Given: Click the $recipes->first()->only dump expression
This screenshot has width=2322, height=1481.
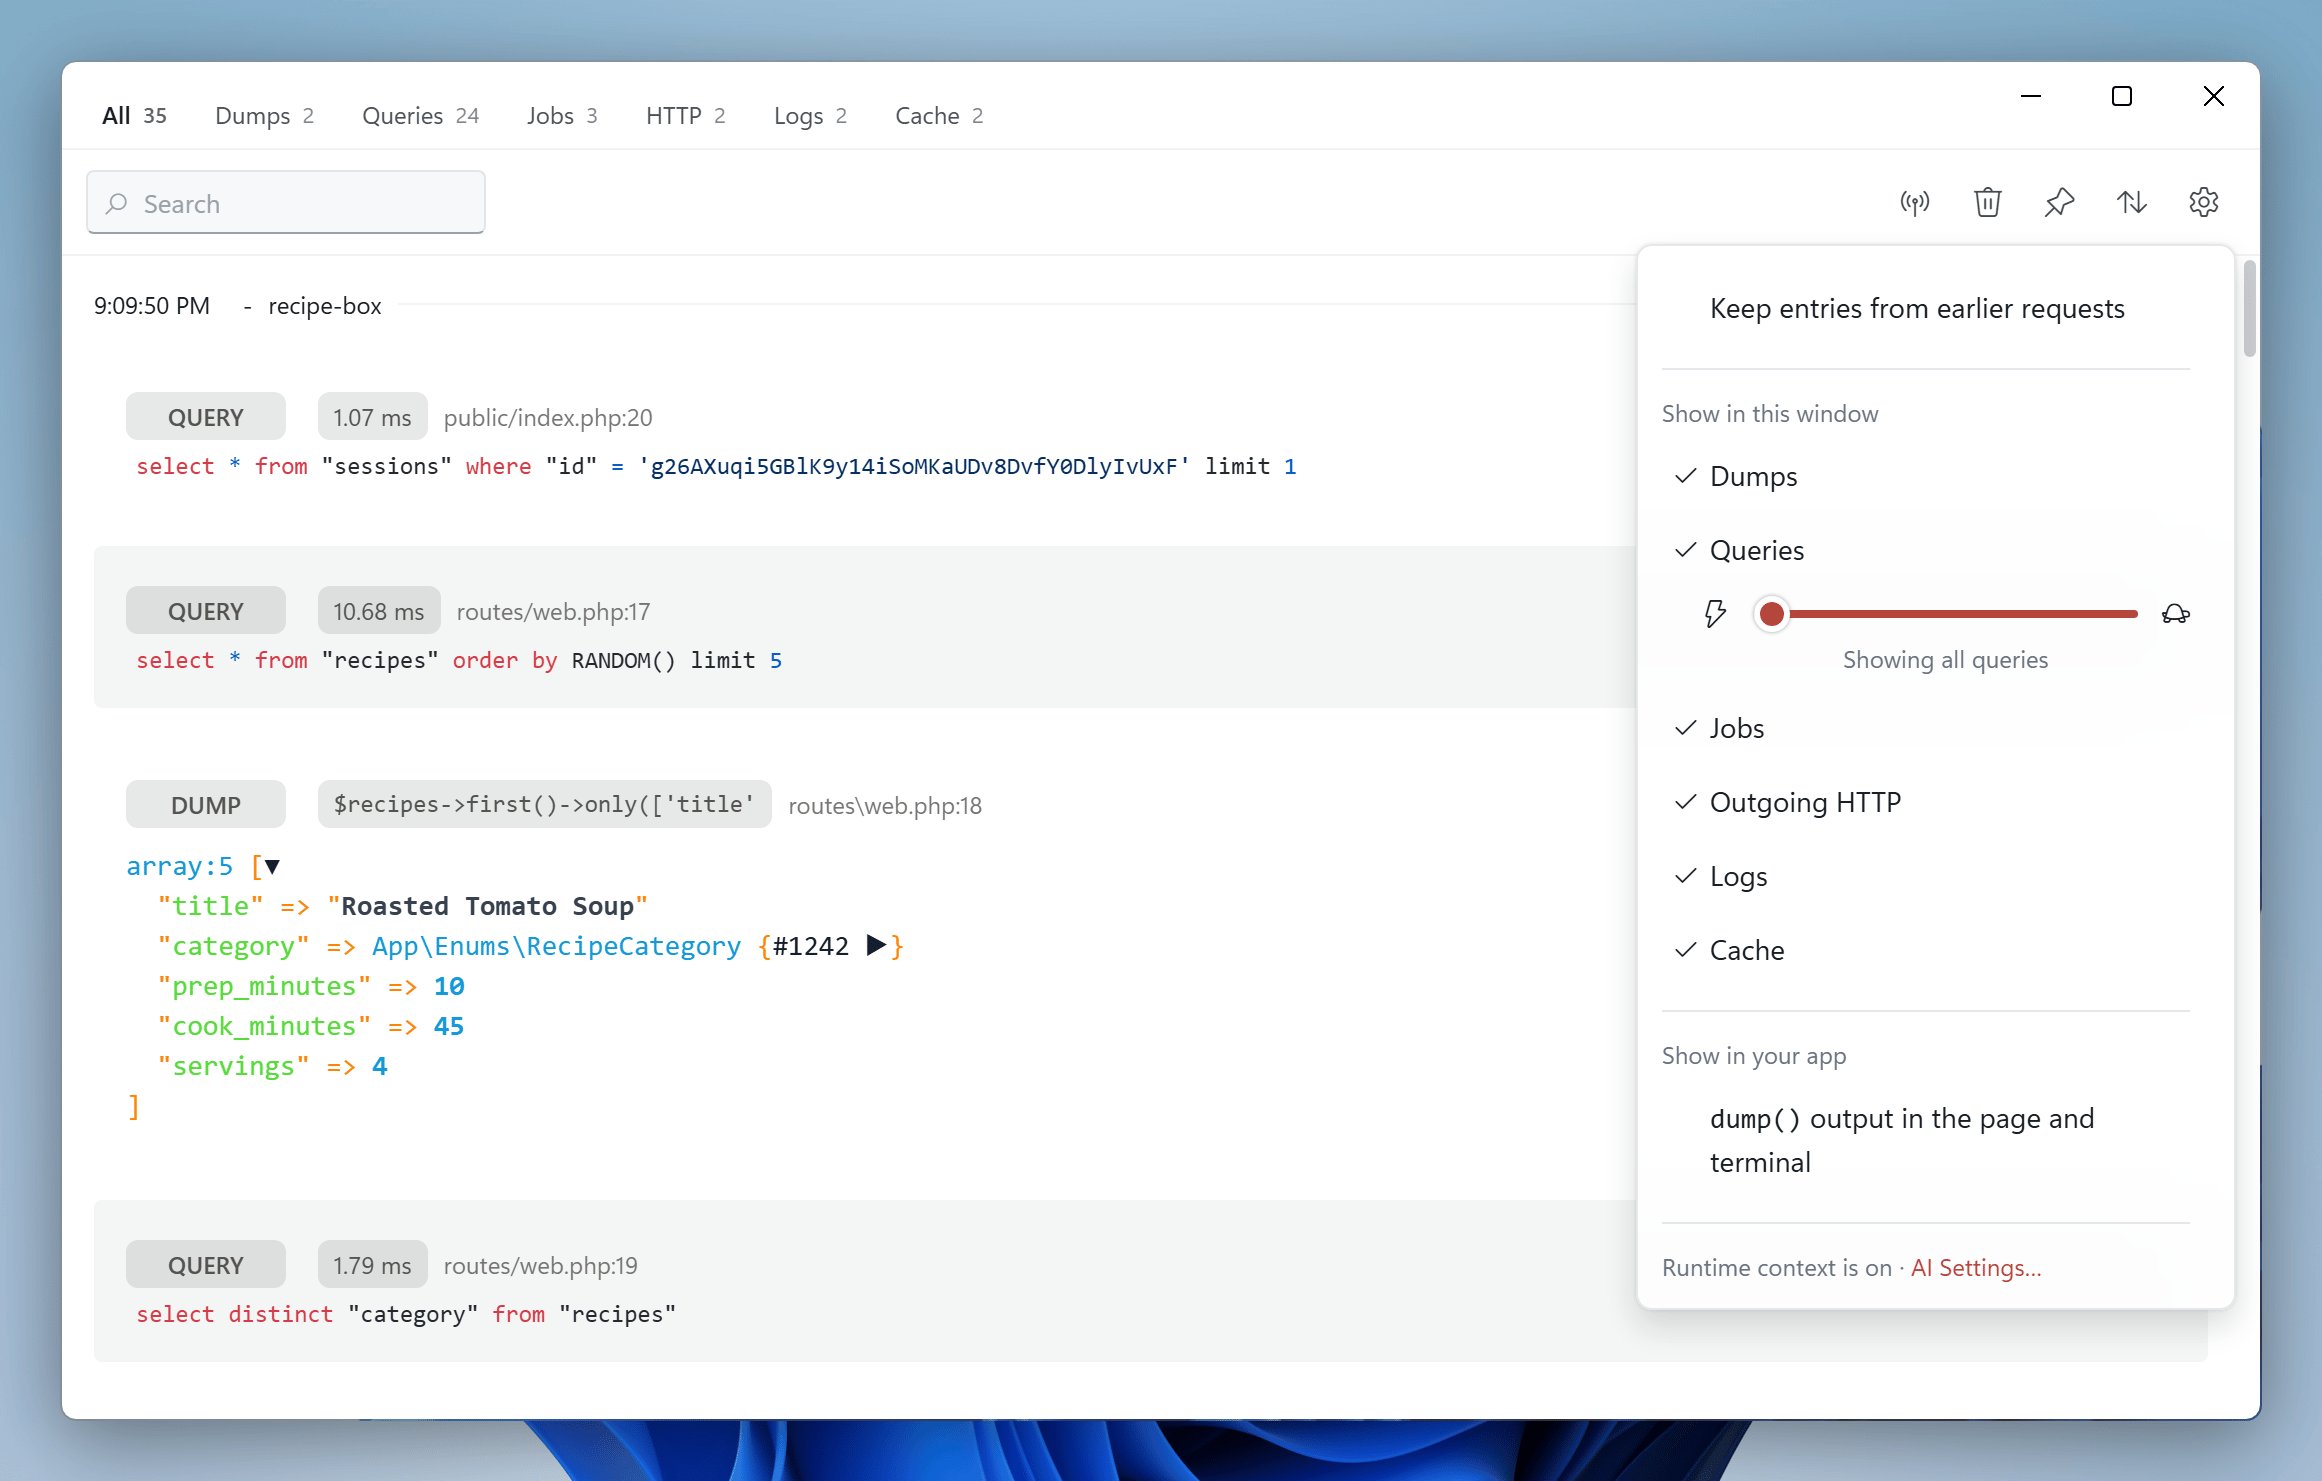Looking at the screenshot, I should tap(544, 805).
